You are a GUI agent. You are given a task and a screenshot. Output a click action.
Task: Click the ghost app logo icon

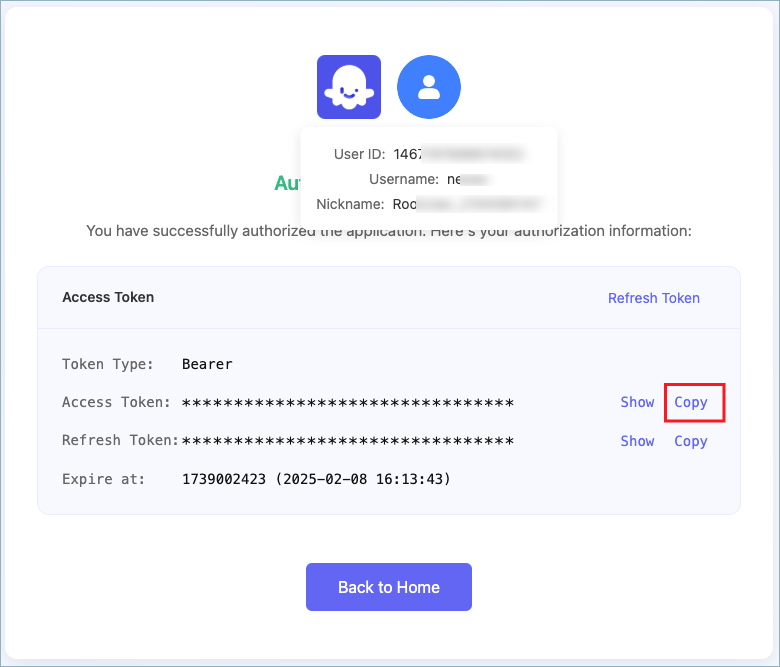coord(349,87)
